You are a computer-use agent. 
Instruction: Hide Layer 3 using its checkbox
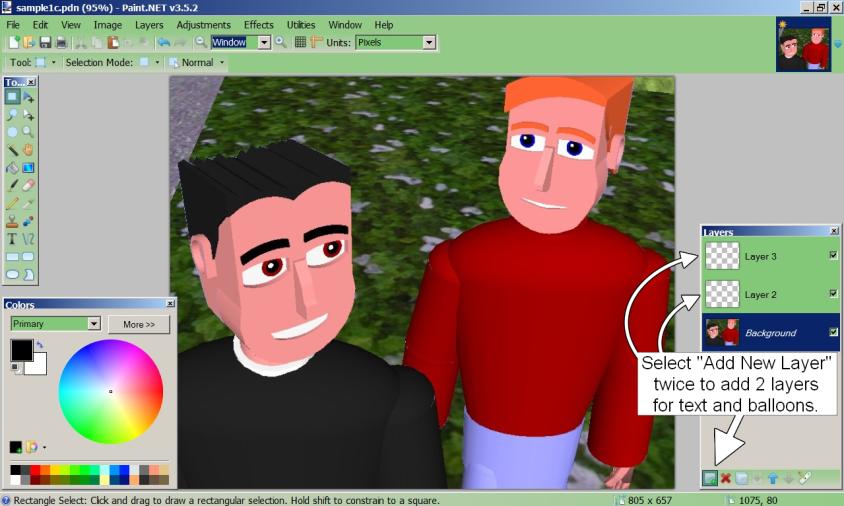coord(833,256)
